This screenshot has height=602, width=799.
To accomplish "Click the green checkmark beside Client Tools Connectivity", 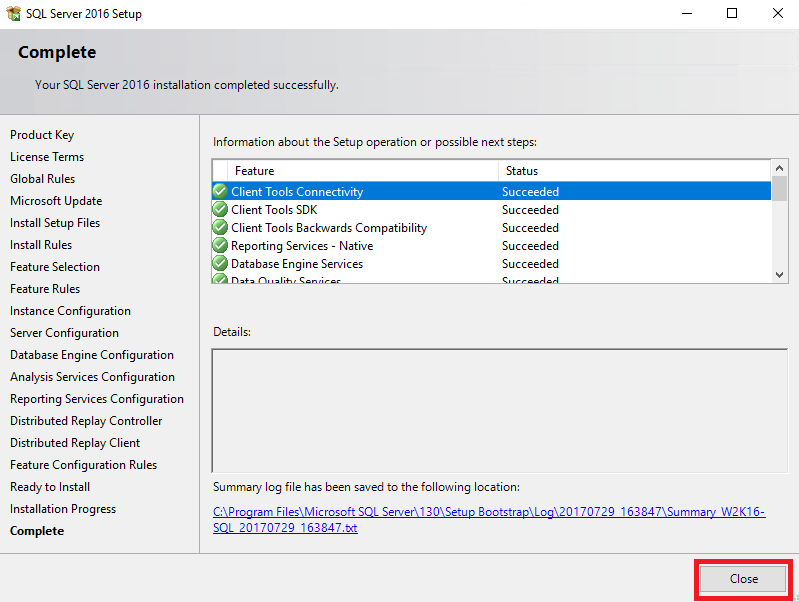I will pyautogui.click(x=220, y=191).
